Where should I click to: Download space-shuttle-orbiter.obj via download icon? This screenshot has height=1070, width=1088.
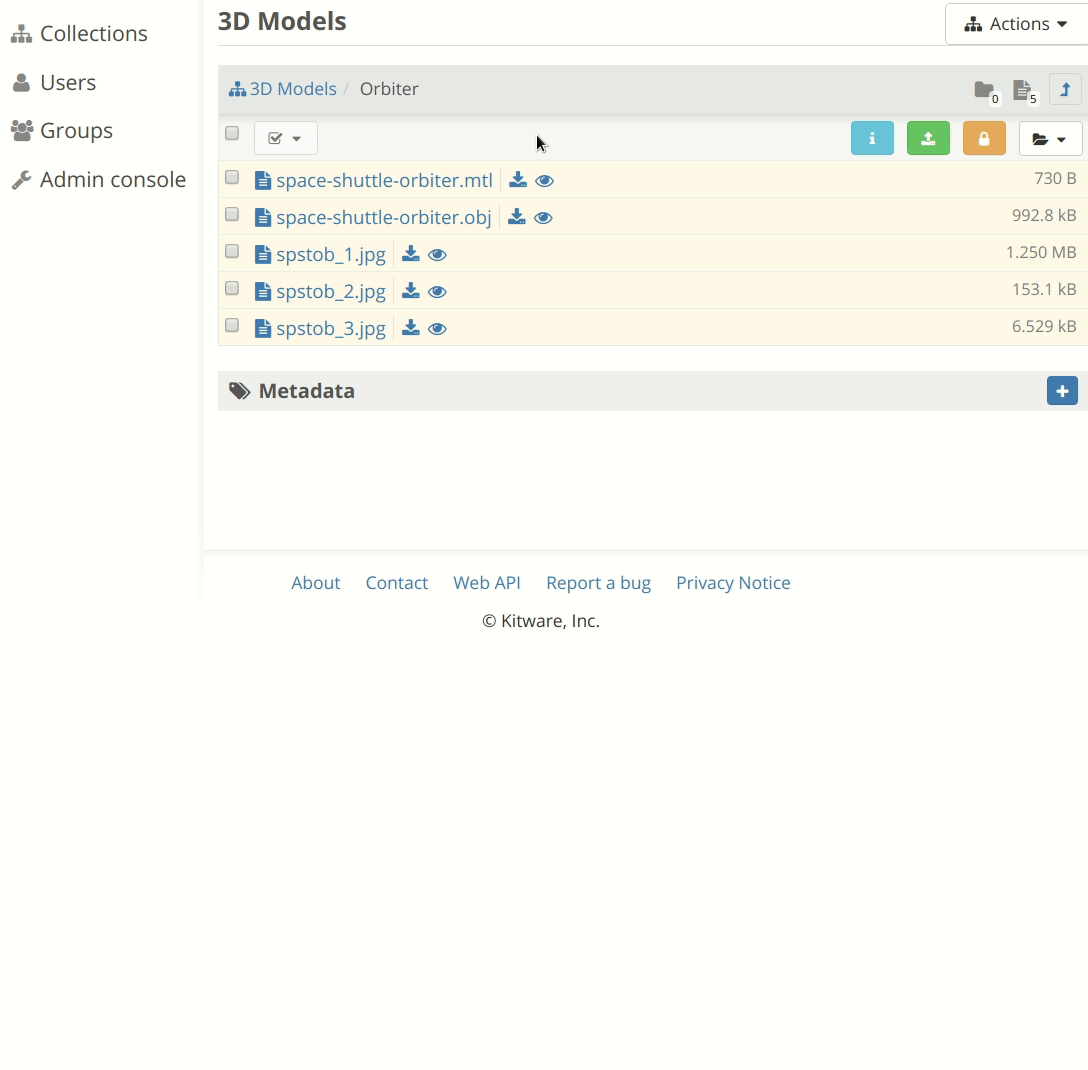coord(516,216)
